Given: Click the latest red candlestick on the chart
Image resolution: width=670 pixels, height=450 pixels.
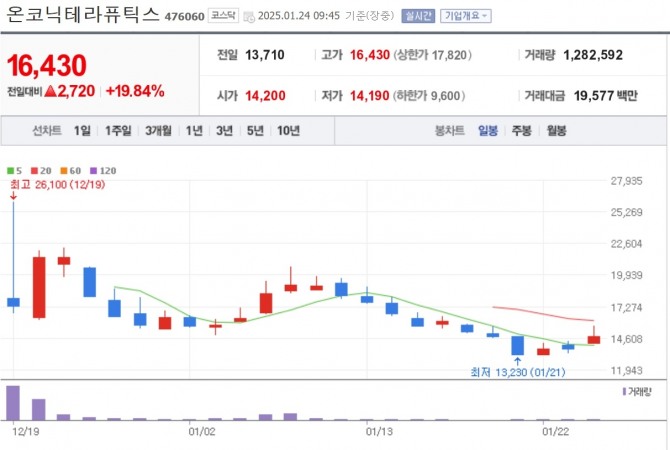Looking at the screenshot, I should pyautogui.click(x=594, y=340).
